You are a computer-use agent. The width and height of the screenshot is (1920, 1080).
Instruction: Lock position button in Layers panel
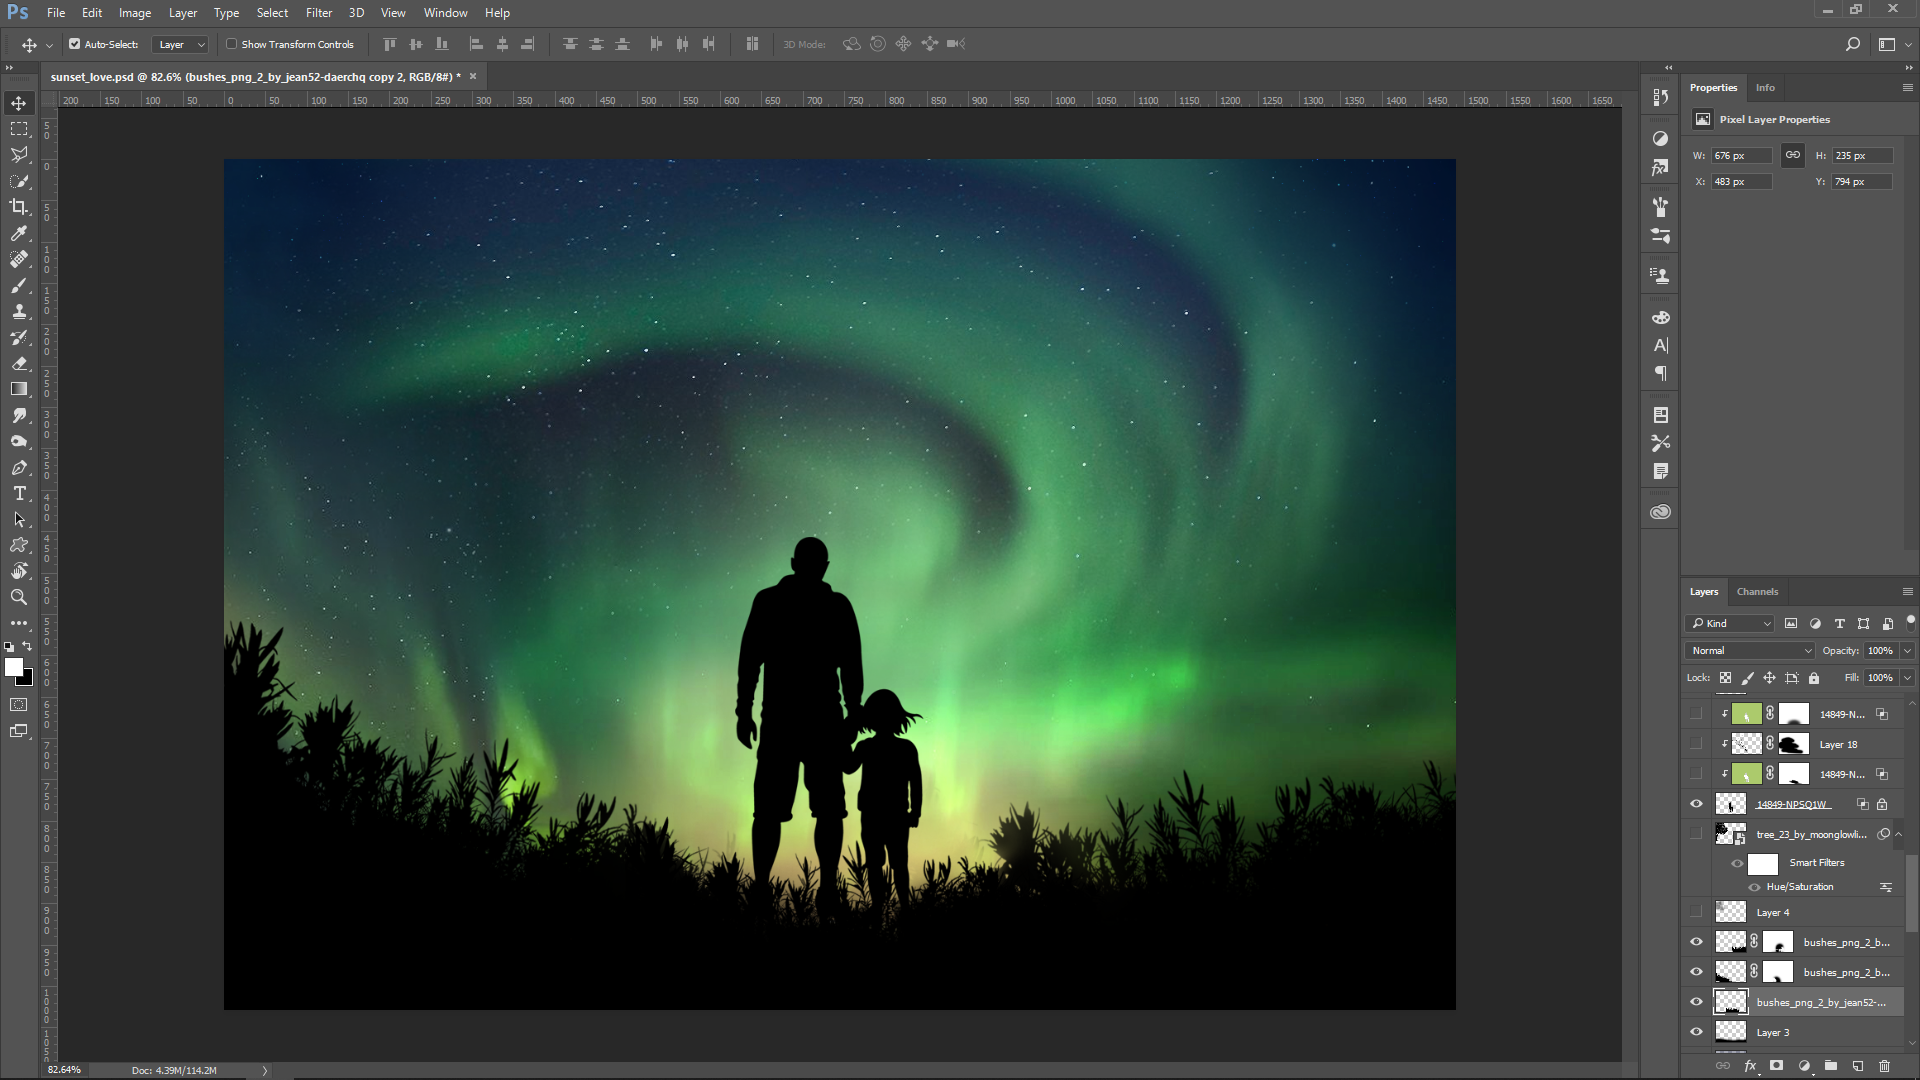[1769, 678]
